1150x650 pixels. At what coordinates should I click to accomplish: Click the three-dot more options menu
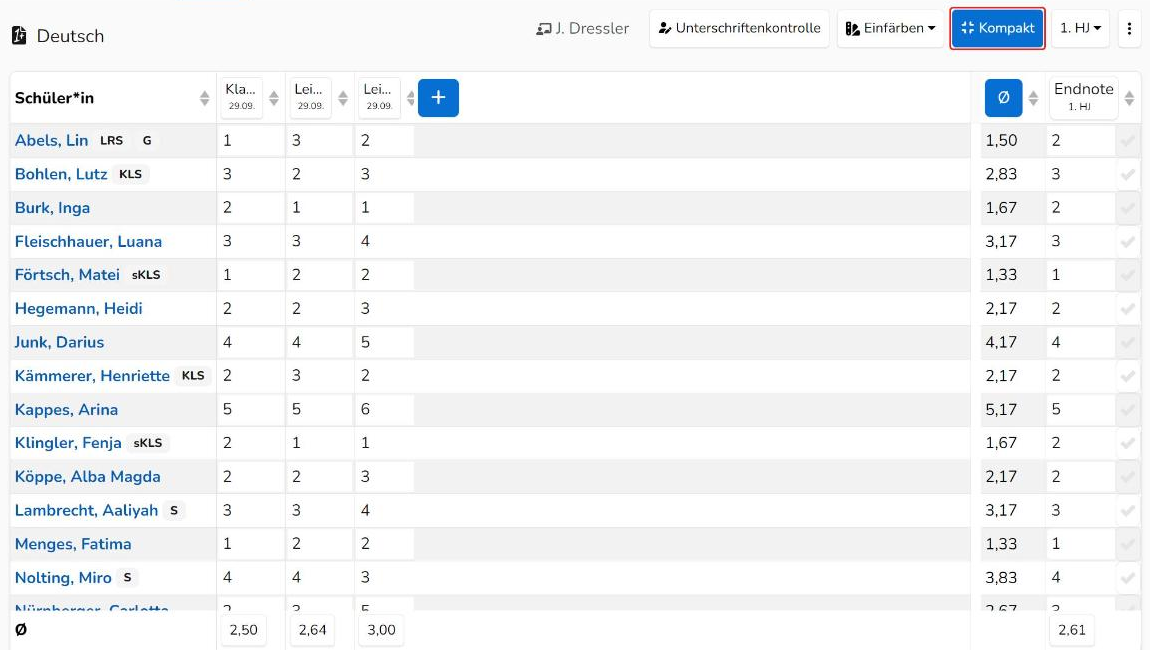click(1129, 29)
